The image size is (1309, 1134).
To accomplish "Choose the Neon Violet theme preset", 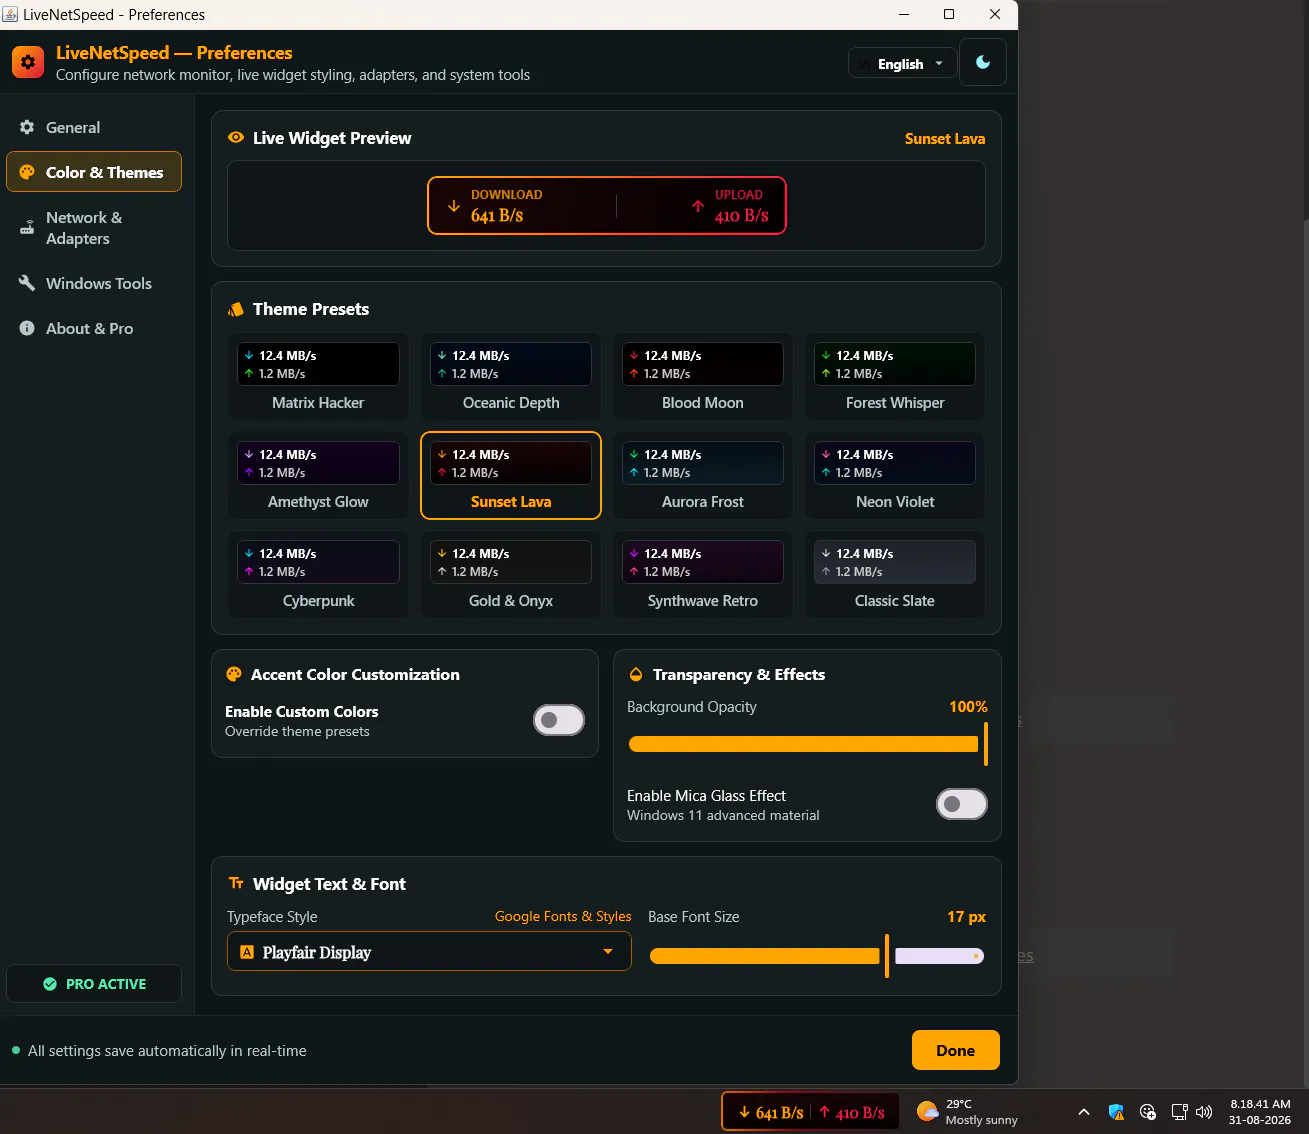I will click(x=895, y=475).
